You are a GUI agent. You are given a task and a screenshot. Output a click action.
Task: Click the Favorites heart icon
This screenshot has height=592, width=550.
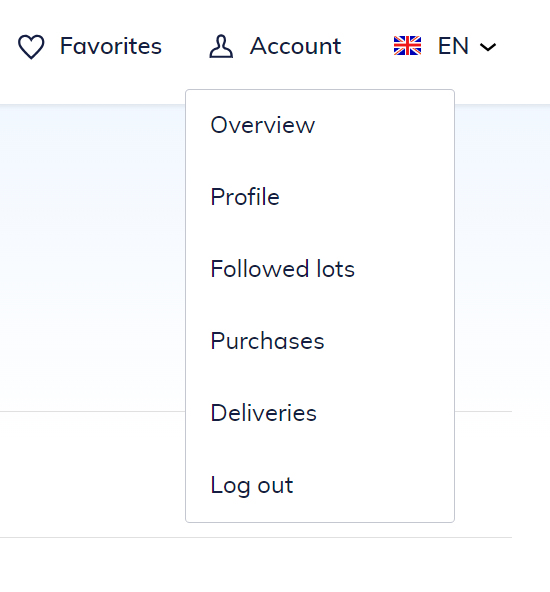click(x=31, y=47)
